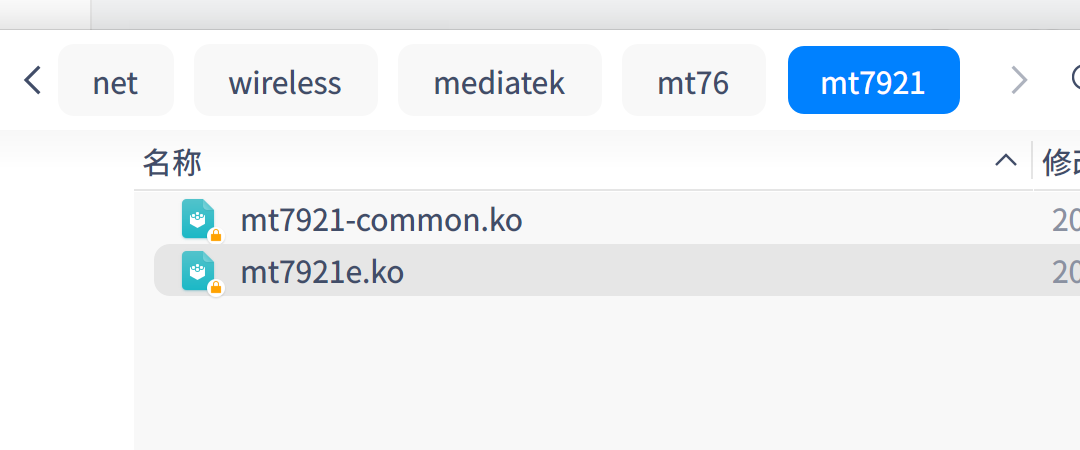Image resolution: width=1080 pixels, height=450 pixels.
Task: Click the back navigation arrow
Action: 32,81
